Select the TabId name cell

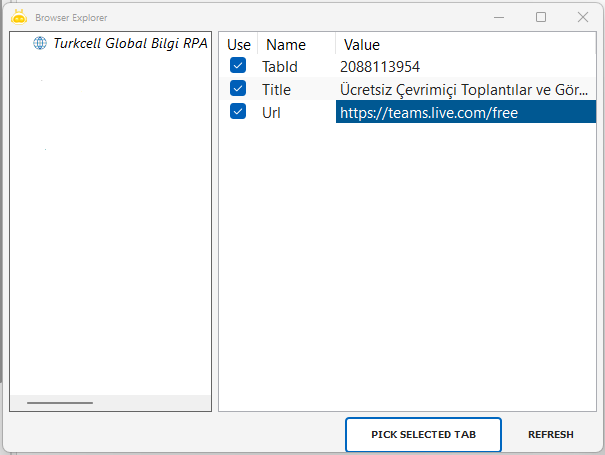click(x=281, y=67)
